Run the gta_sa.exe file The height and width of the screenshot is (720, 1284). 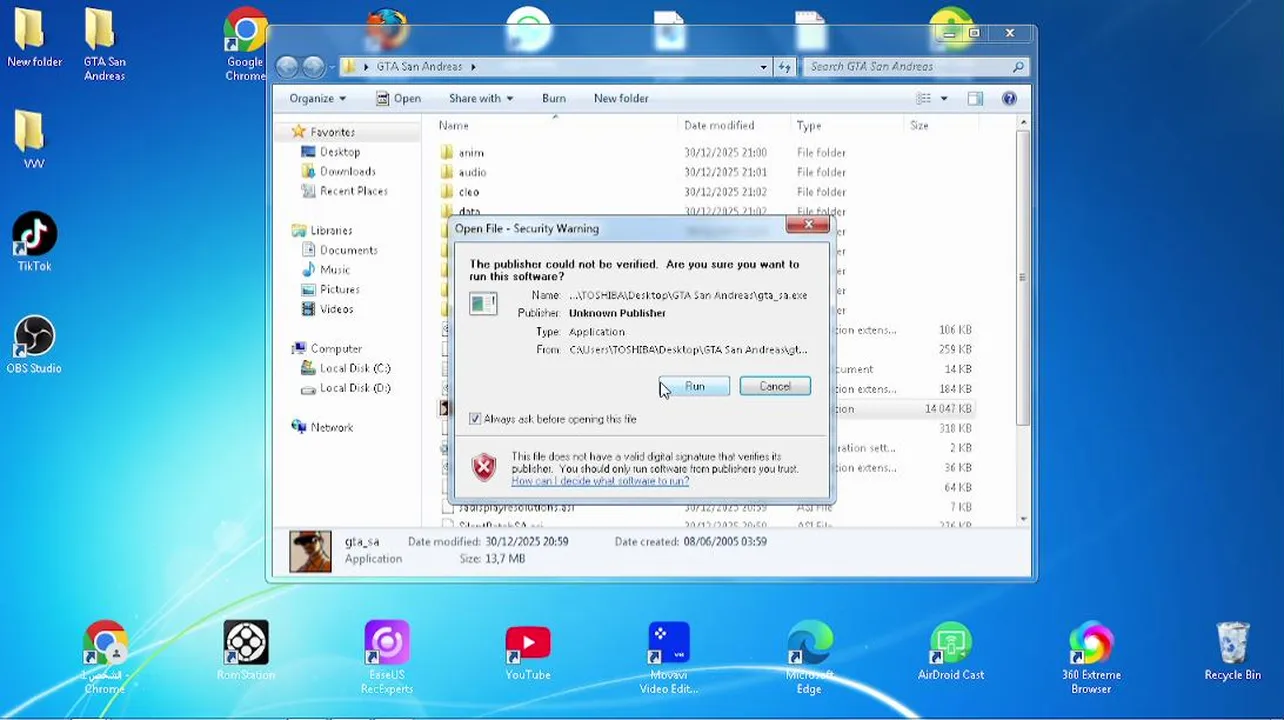pos(694,386)
